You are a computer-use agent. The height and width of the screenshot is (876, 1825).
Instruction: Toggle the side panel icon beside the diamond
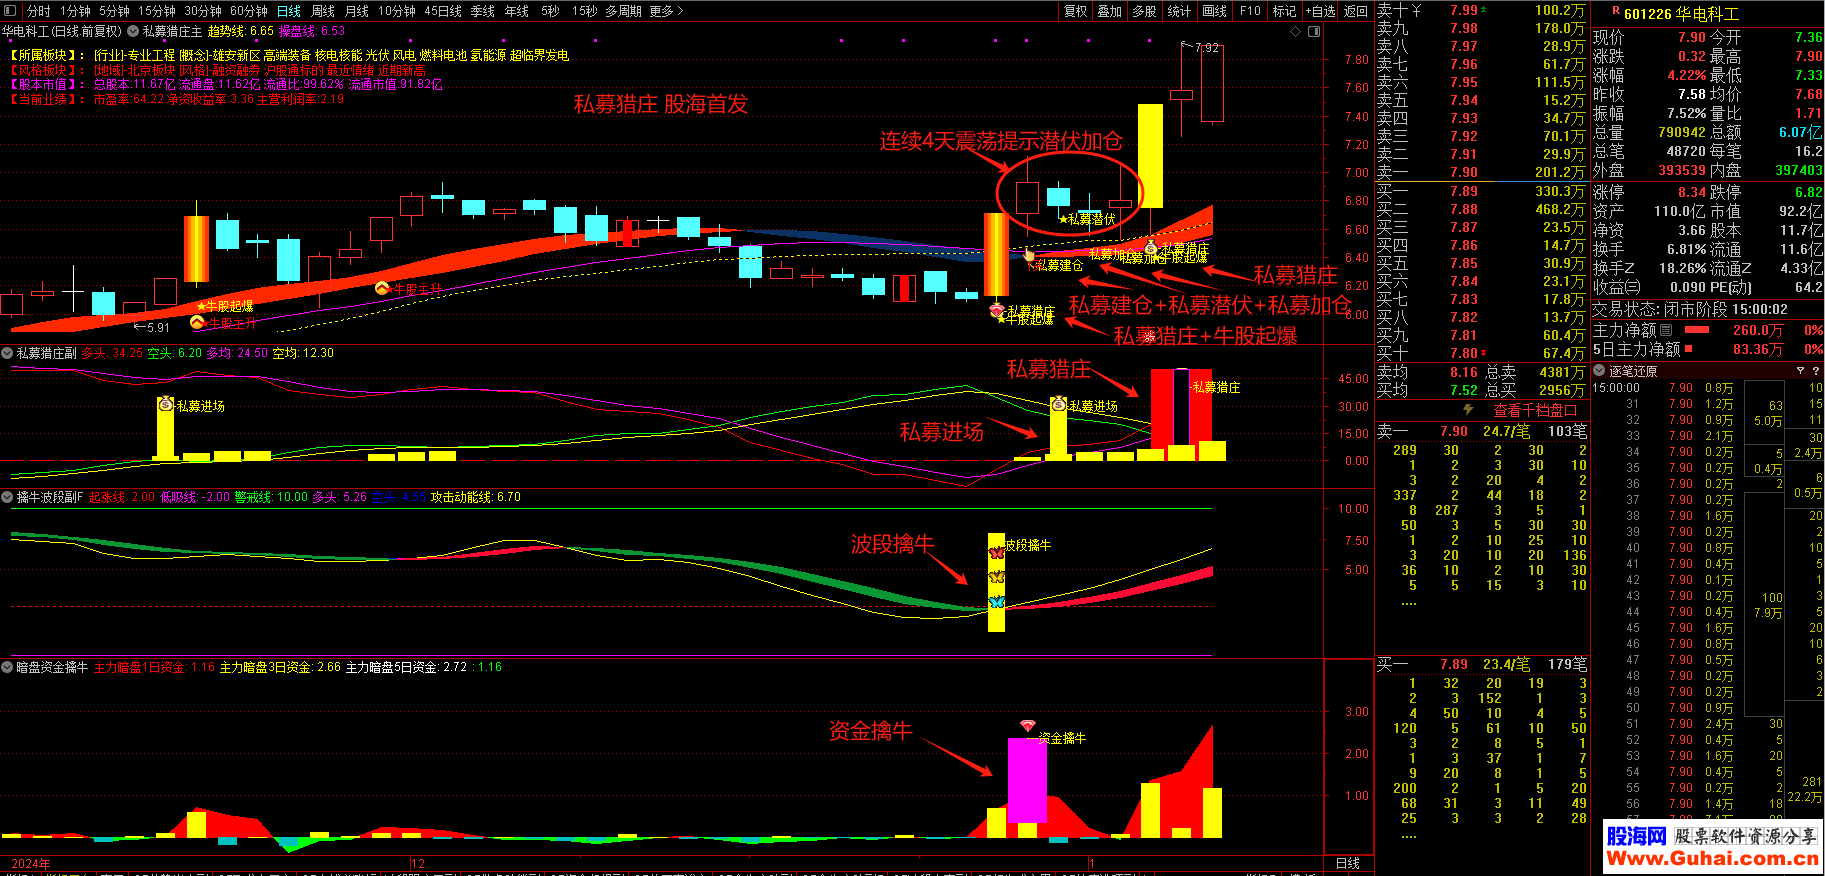click(1314, 32)
